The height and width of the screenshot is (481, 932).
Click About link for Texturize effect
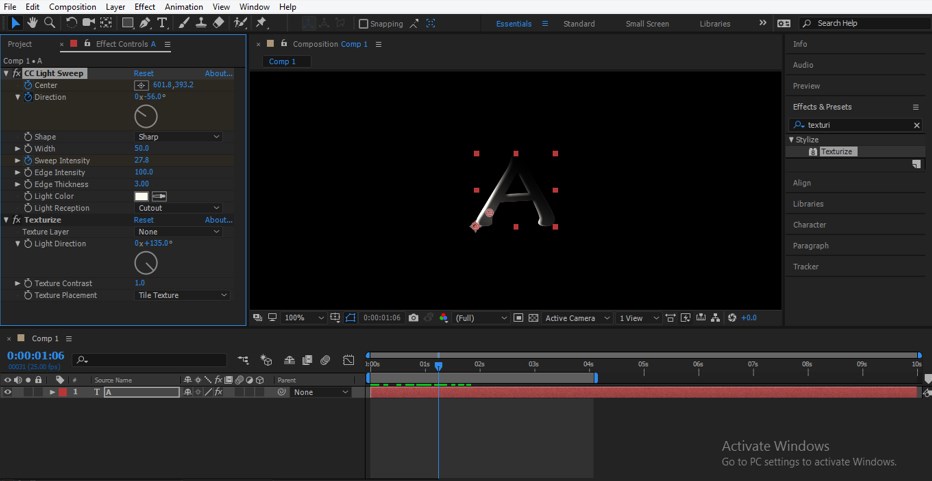pyautogui.click(x=218, y=220)
